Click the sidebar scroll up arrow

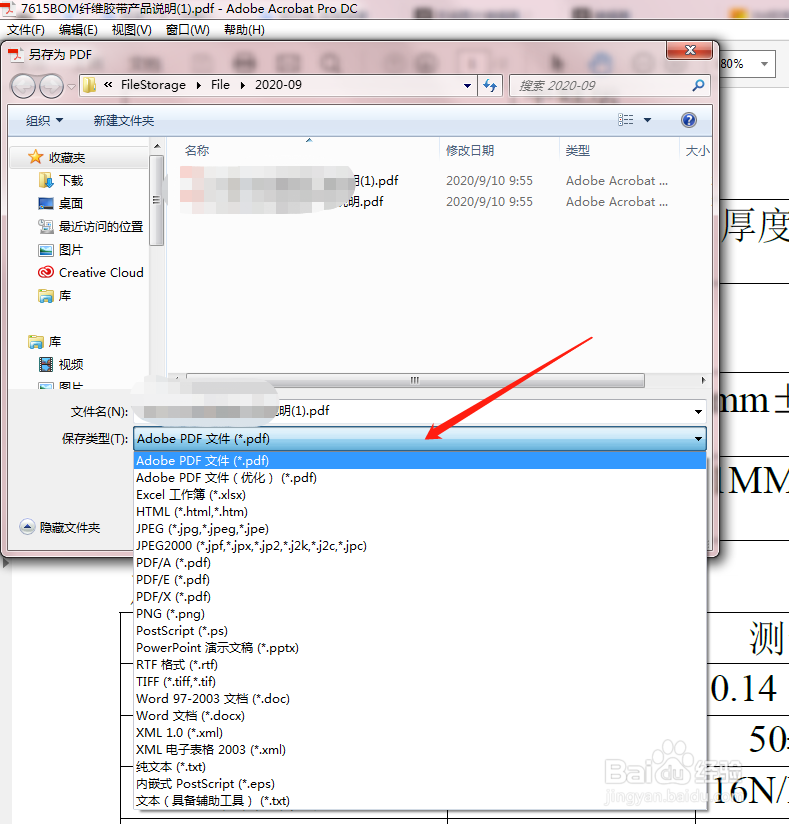pyautogui.click(x=157, y=146)
